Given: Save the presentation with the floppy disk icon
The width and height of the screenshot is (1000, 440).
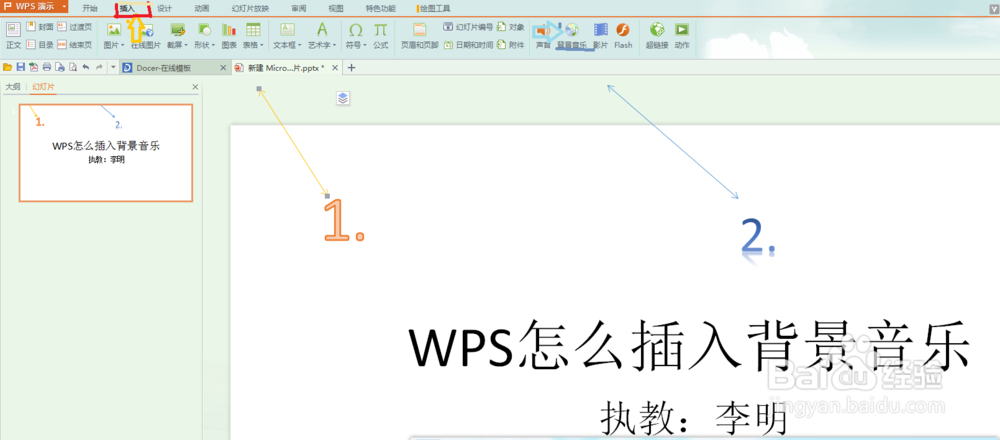Looking at the screenshot, I should pos(20,67).
